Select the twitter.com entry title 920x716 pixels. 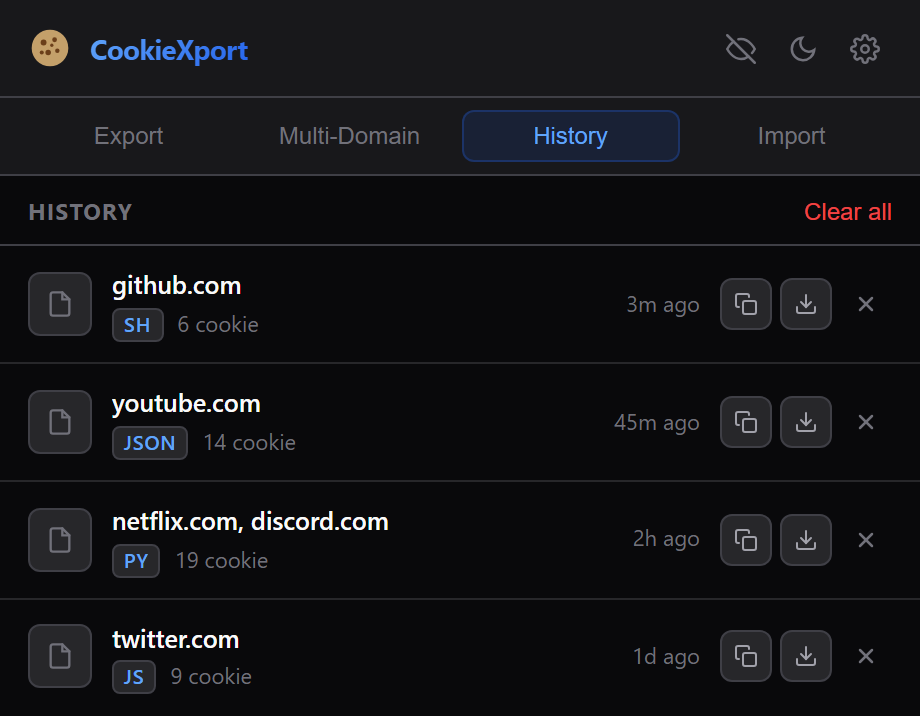click(175, 639)
